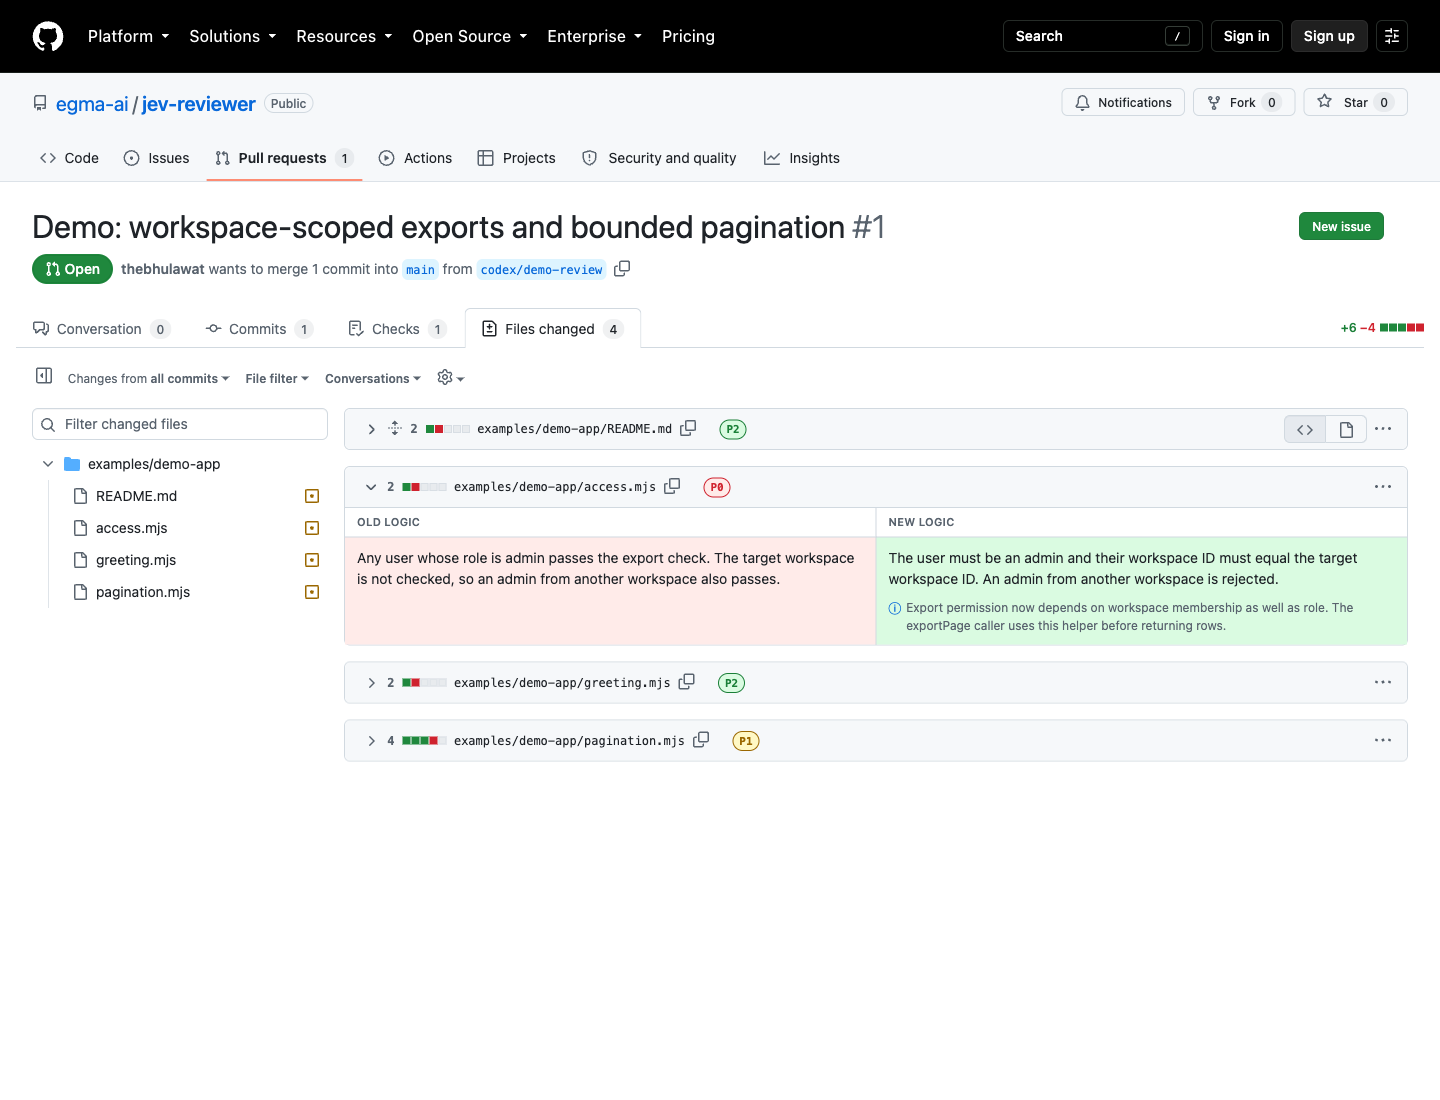Open Resources menu in header
This screenshot has width=1440, height=1100.
[344, 36]
